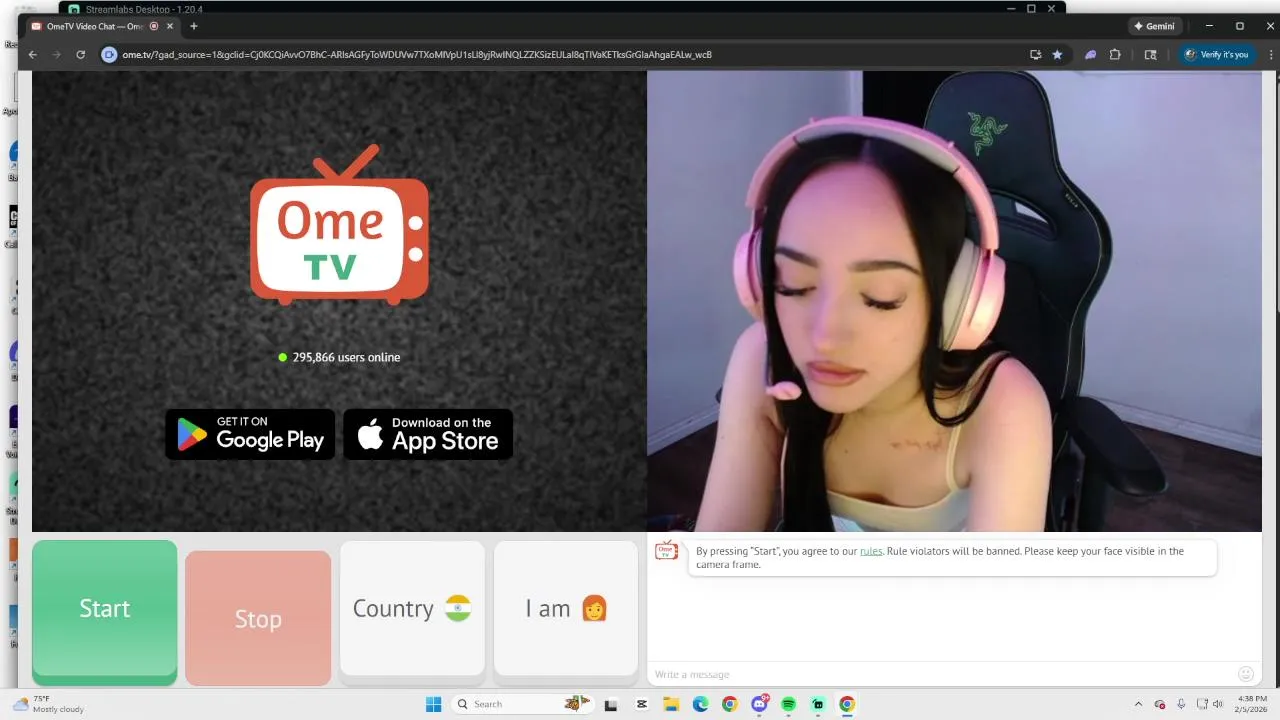The width and height of the screenshot is (1280, 720).
Task: Show hidden system tray icons
Action: [x=1138, y=704]
